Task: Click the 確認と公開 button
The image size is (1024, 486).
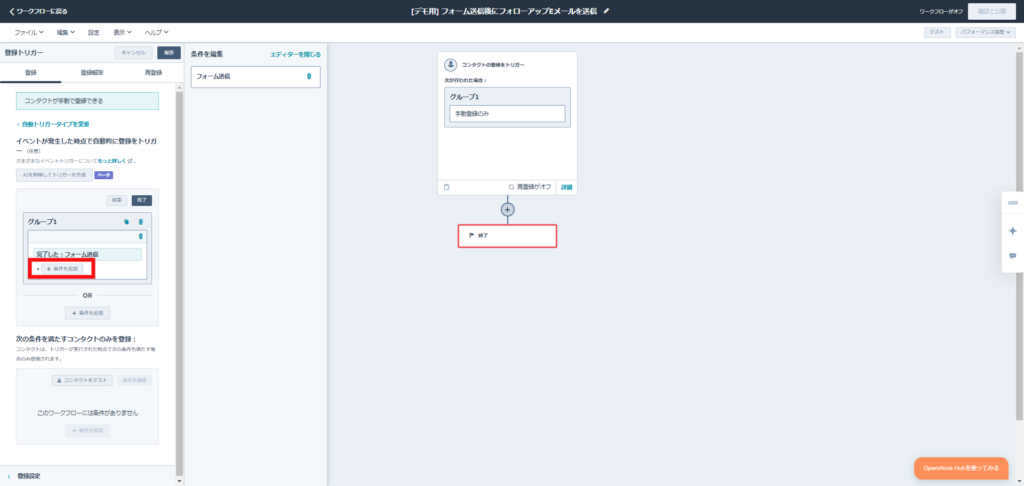Action: point(991,11)
